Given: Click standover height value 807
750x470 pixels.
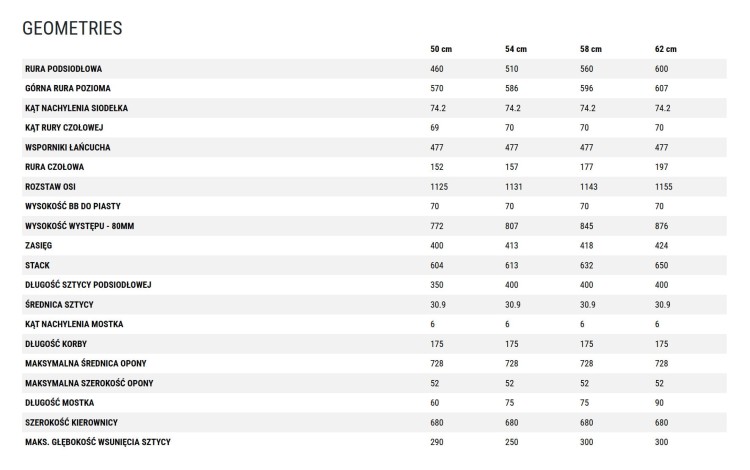Looking at the screenshot, I should (x=512, y=226).
